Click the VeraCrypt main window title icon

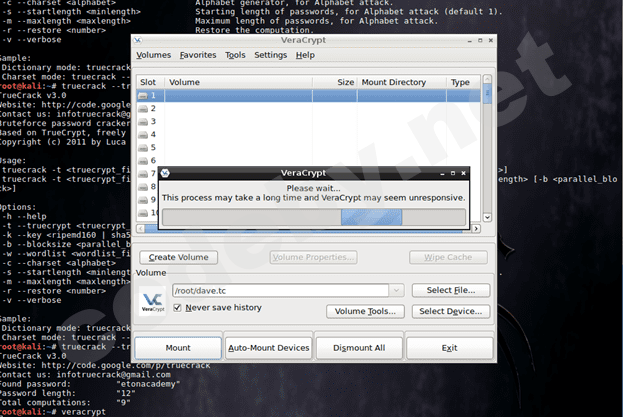click(x=138, y=40)
